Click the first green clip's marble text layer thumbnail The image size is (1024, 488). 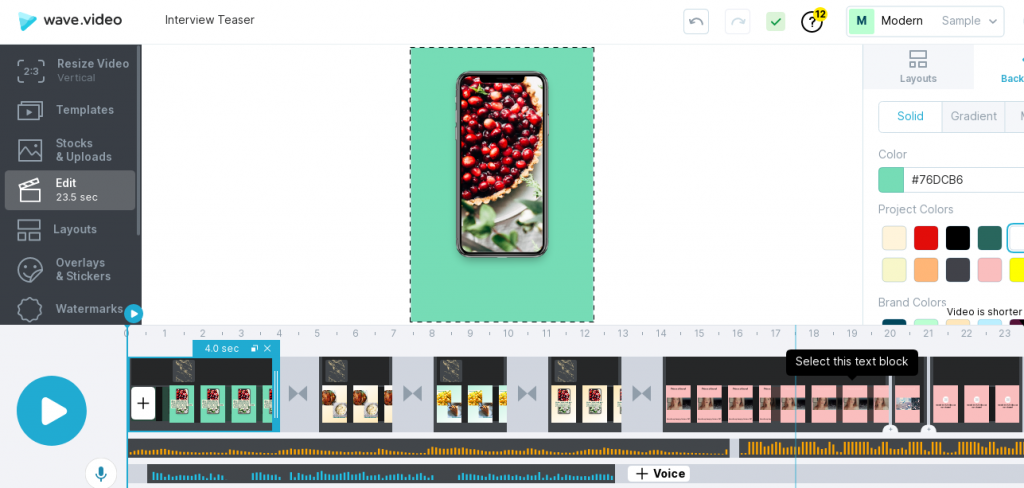184,371
